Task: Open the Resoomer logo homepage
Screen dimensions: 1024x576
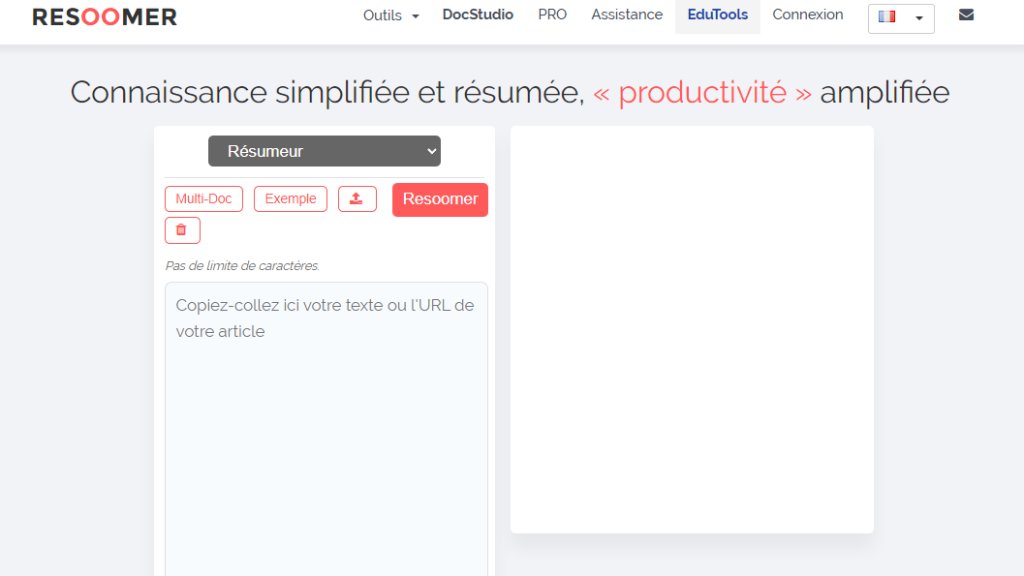Action: click(104, 17)
